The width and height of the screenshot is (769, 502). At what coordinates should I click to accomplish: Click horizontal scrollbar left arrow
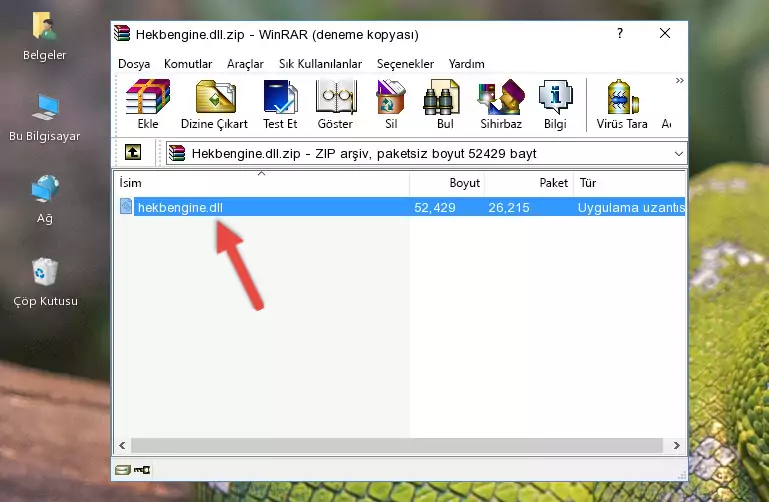point(123,445)
